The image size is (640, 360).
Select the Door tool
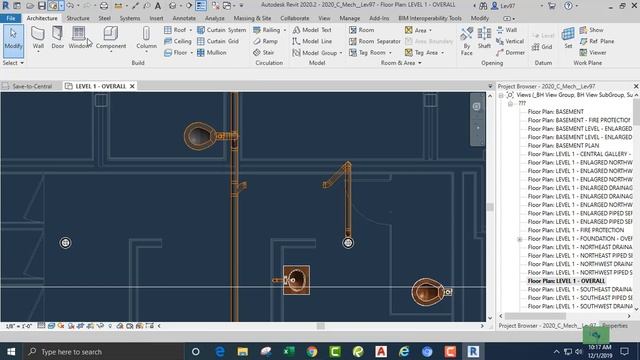pyautogui.click(x=58, y=38)
